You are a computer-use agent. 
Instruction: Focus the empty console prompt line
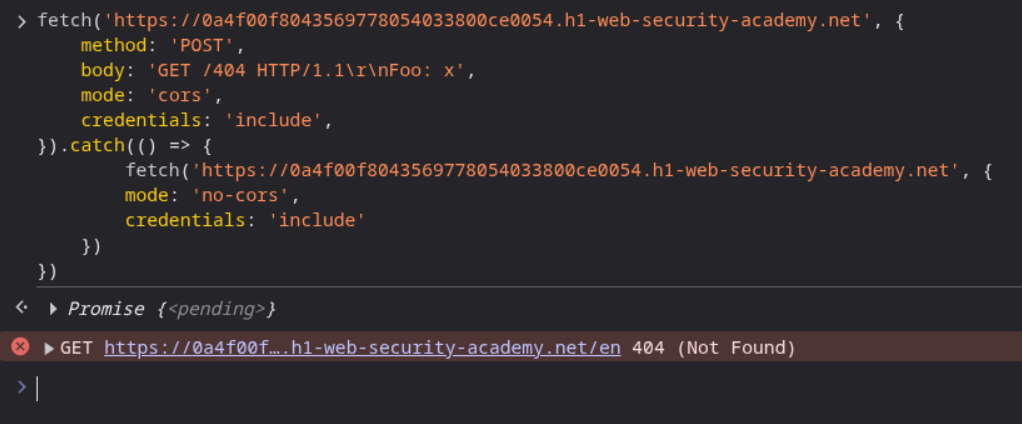click(500, 388)
